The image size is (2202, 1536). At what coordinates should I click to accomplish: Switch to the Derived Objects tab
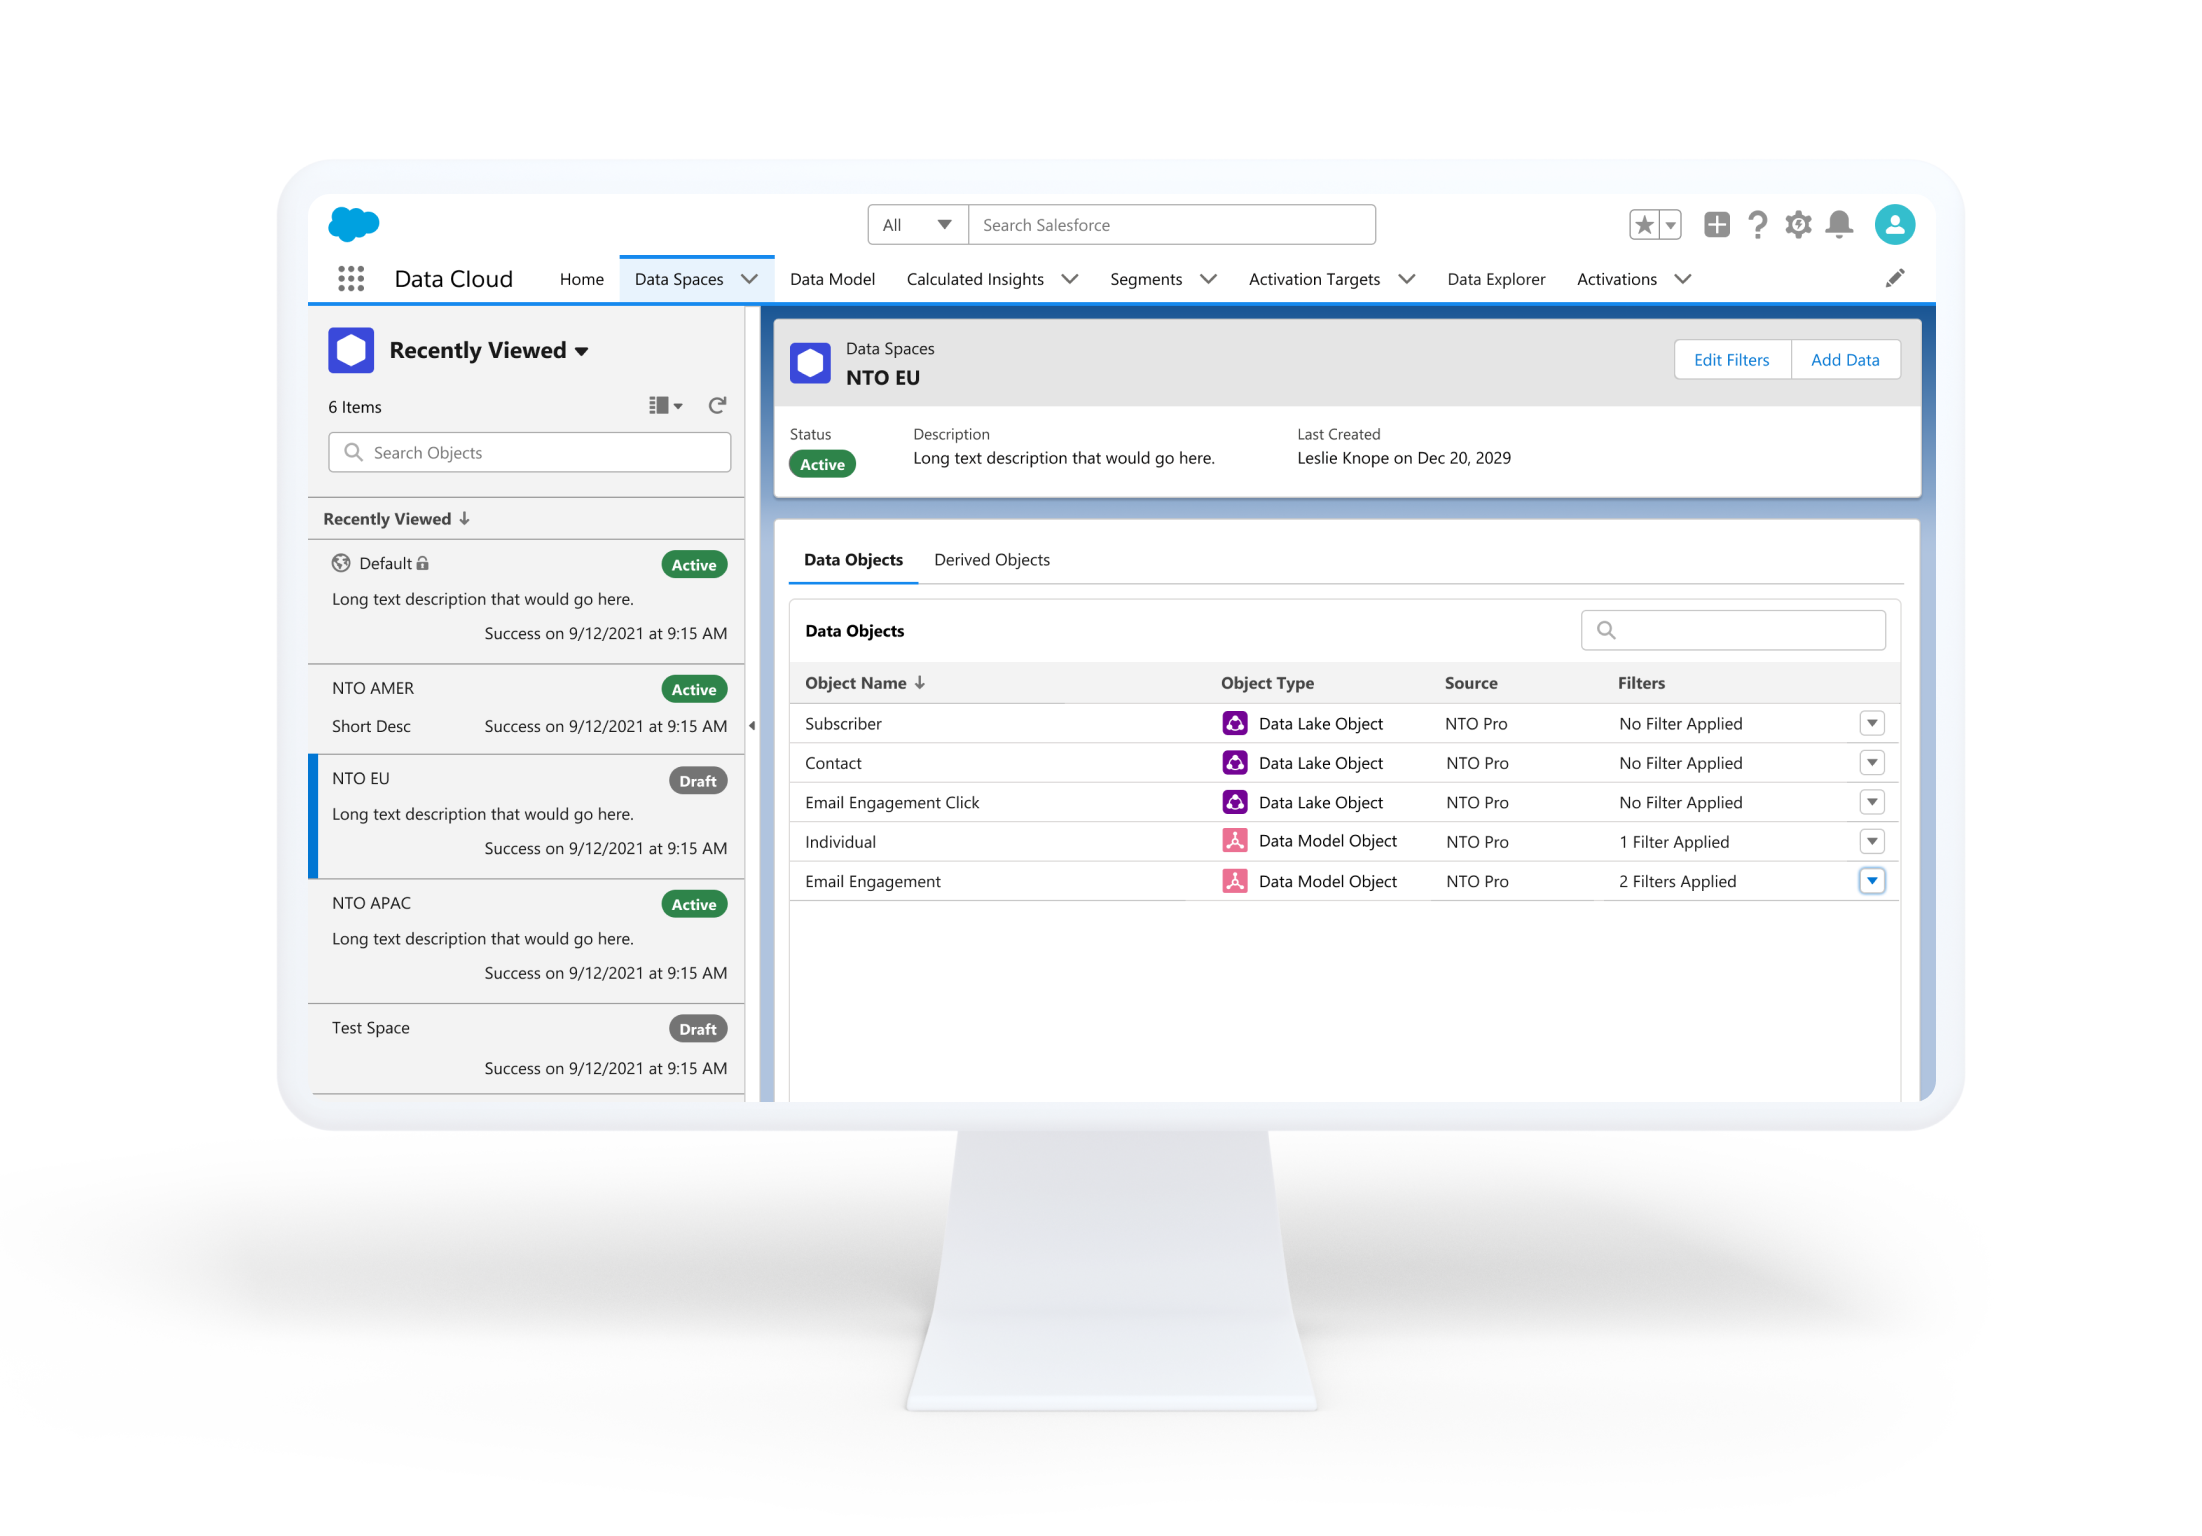coord(991,560)
